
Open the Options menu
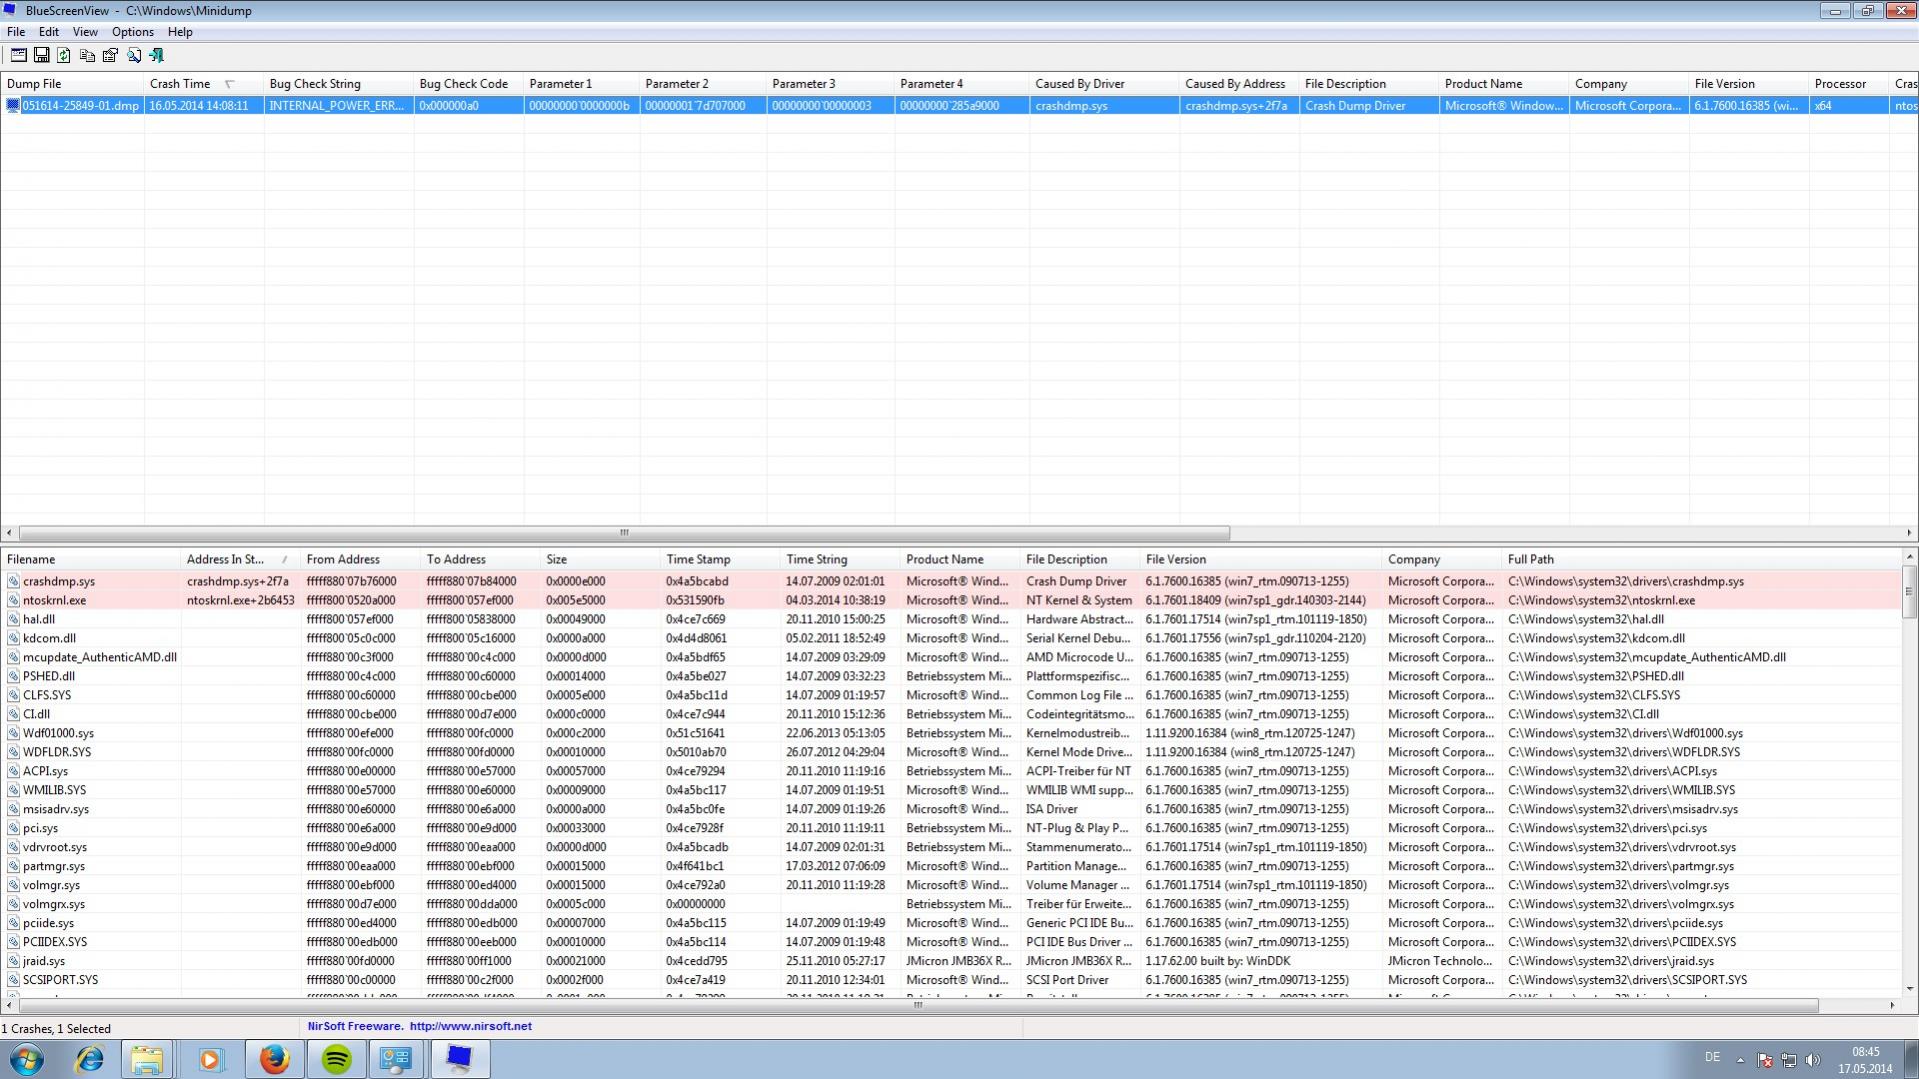coord(133,32)
